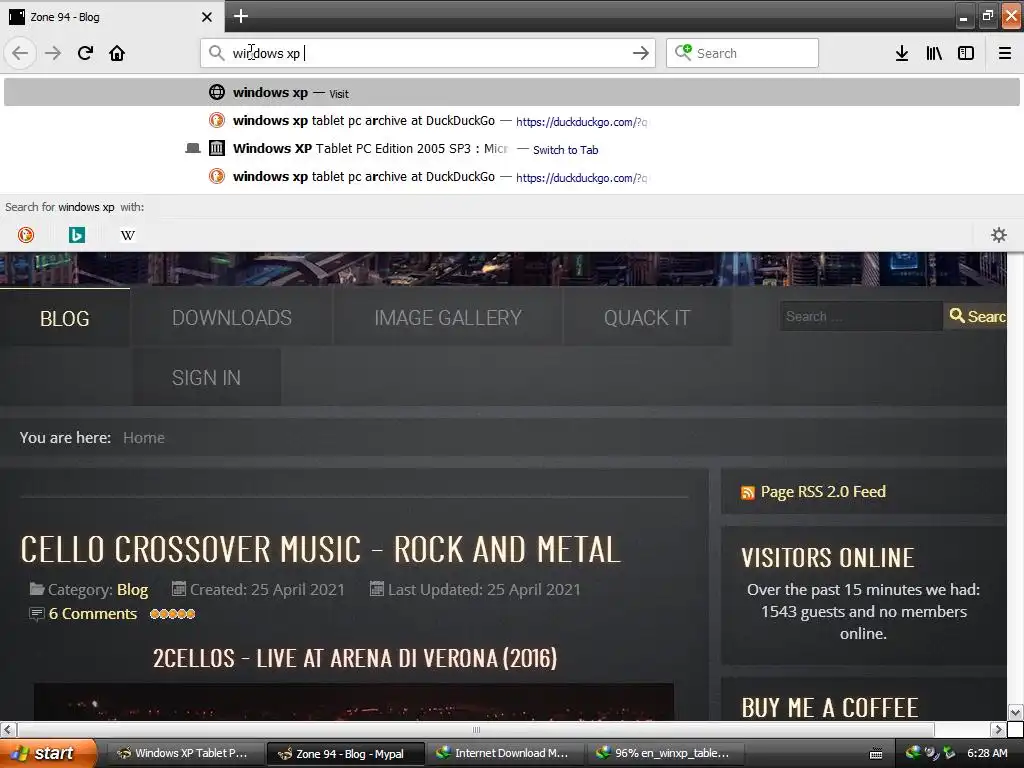1024x768 pixels.
Task: Select the first DuckDuckGo tablet pc archive suggestion
Action: (x=511, y=121)
